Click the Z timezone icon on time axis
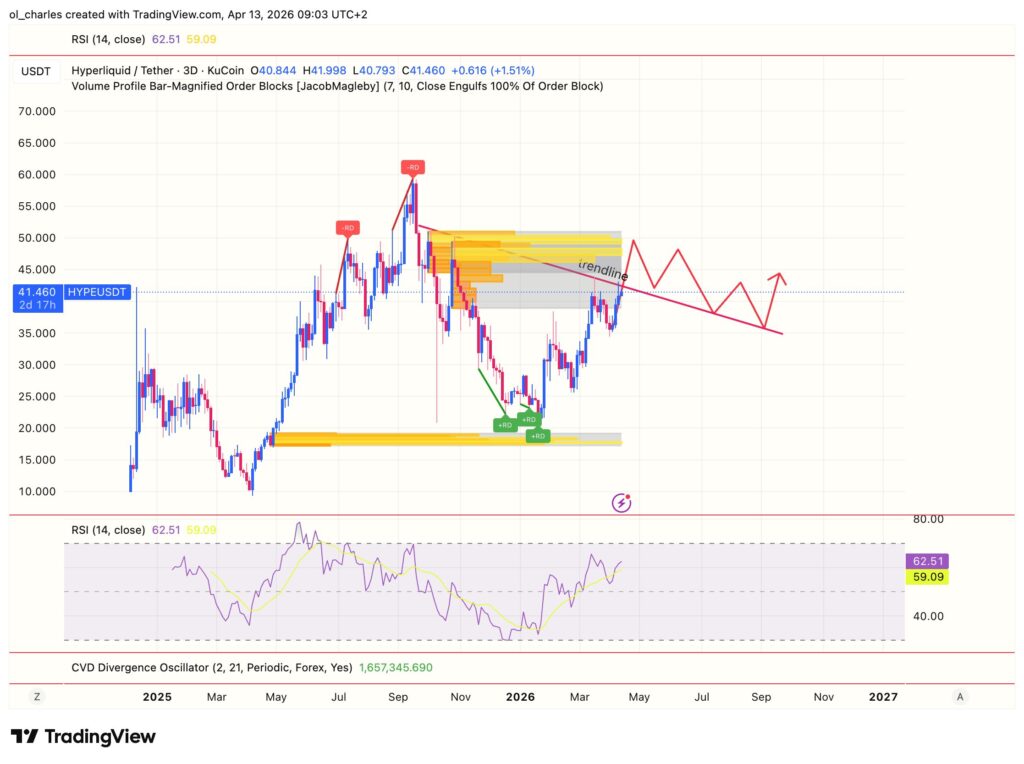The image size is (1024, 764). pyautogui.click(x=36, y=696)
